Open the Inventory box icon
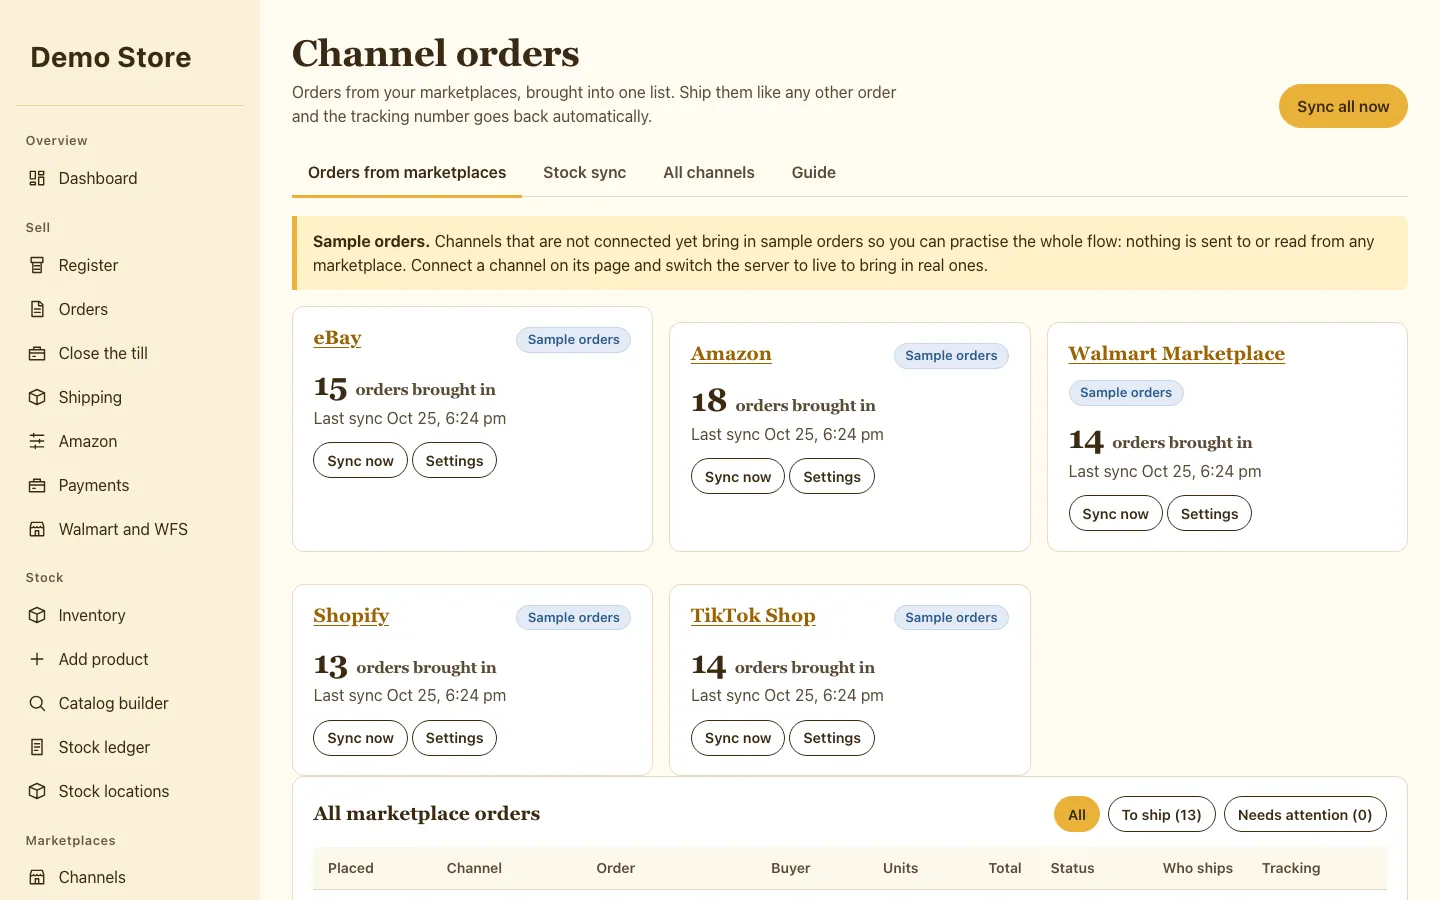 click(37, 615)
